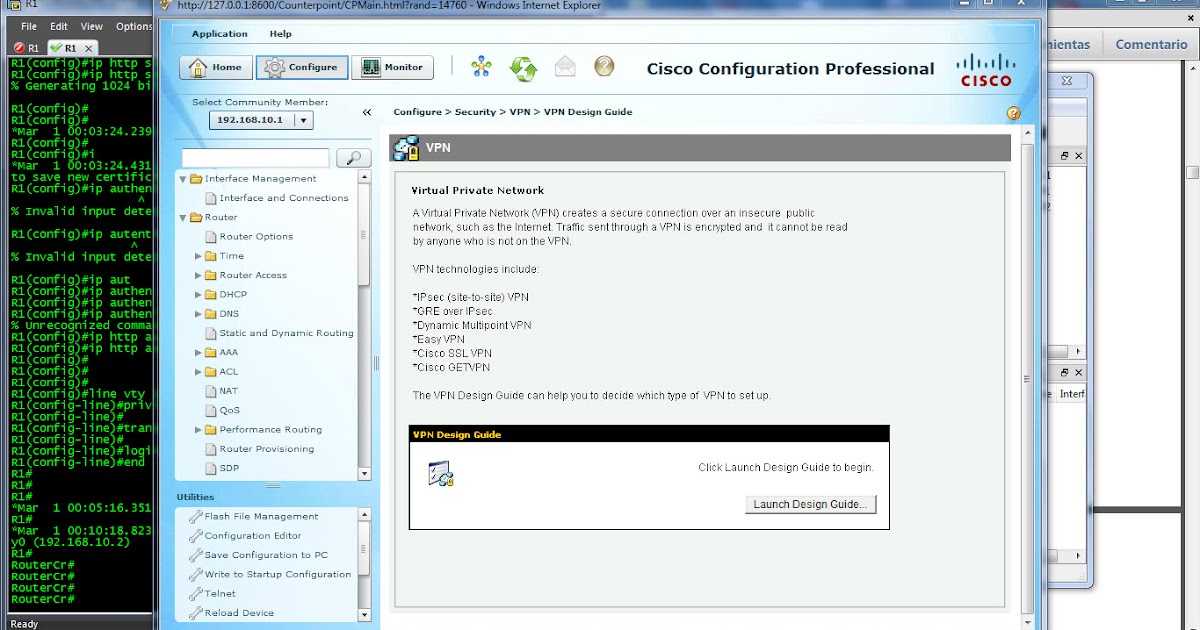Collapse the Router tree folder

182,217
